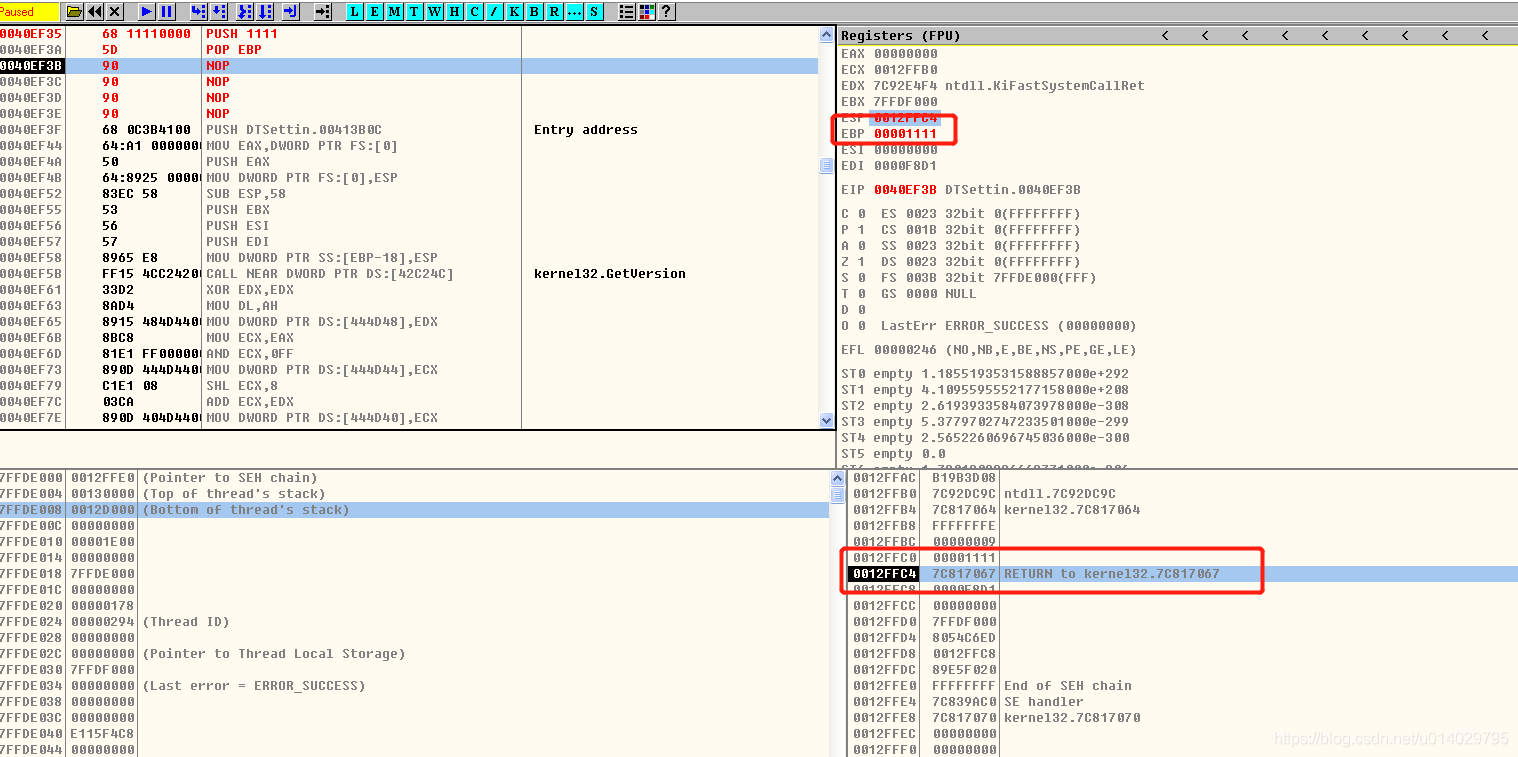Screen dimensions: 1518x757
Task: Select the PUSH 1111 instruction line
Action: (409, 34)
